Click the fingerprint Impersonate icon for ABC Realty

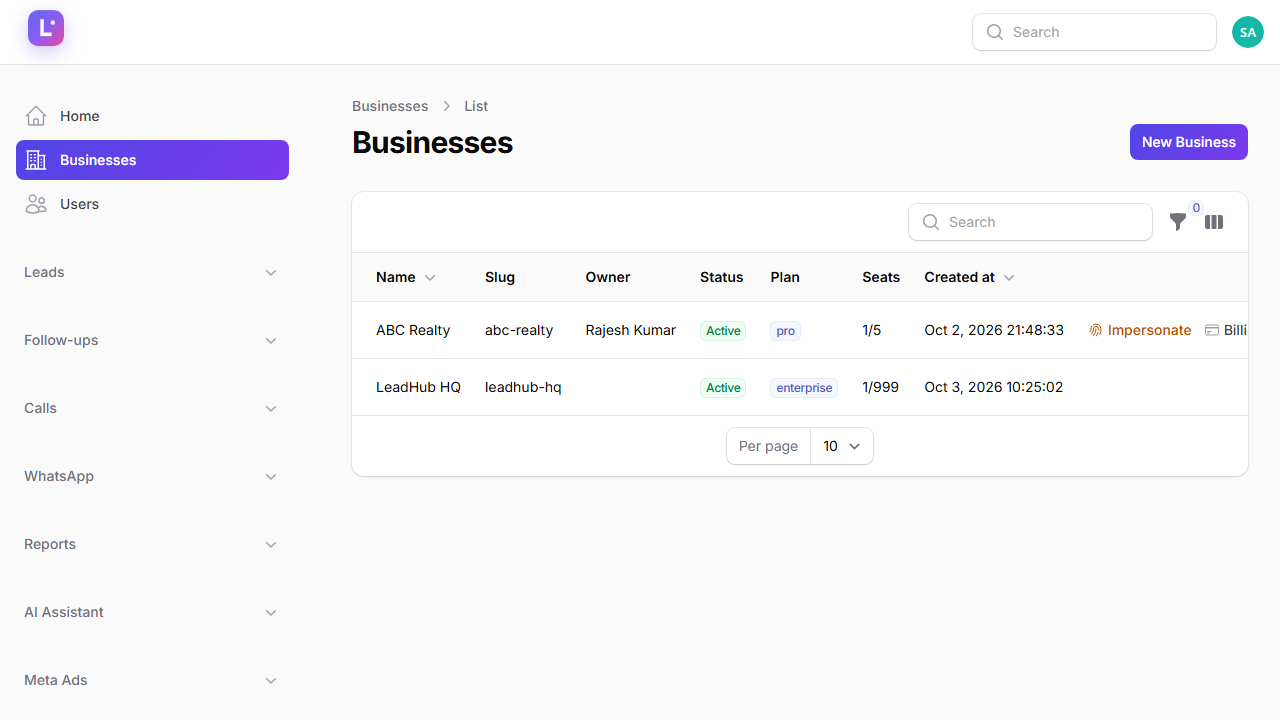coord(1096,330)
